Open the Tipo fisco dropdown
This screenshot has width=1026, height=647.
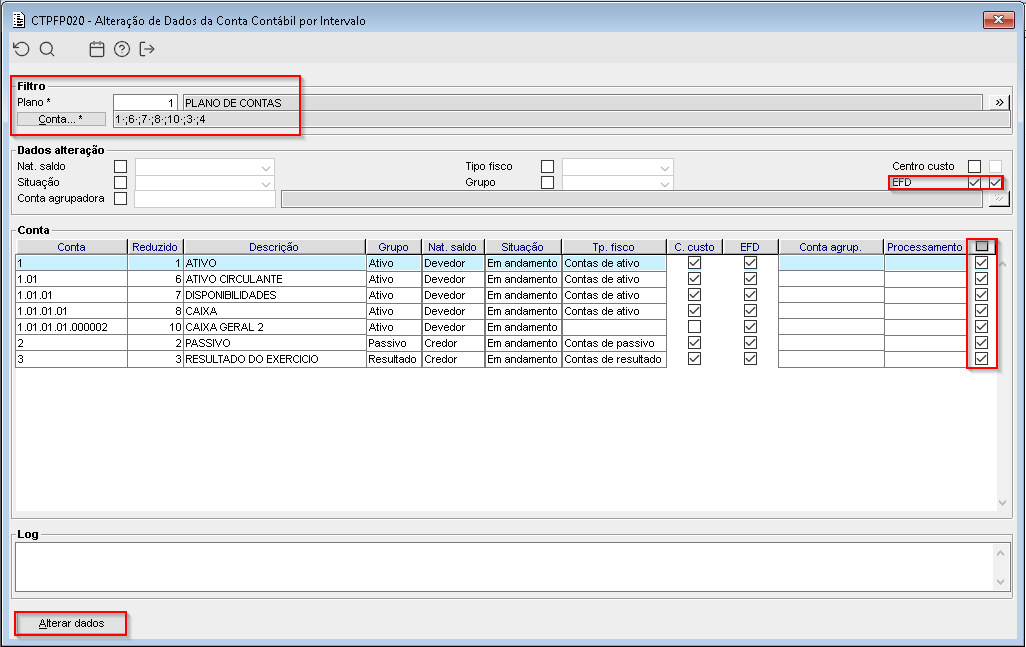tap(618, 167)
